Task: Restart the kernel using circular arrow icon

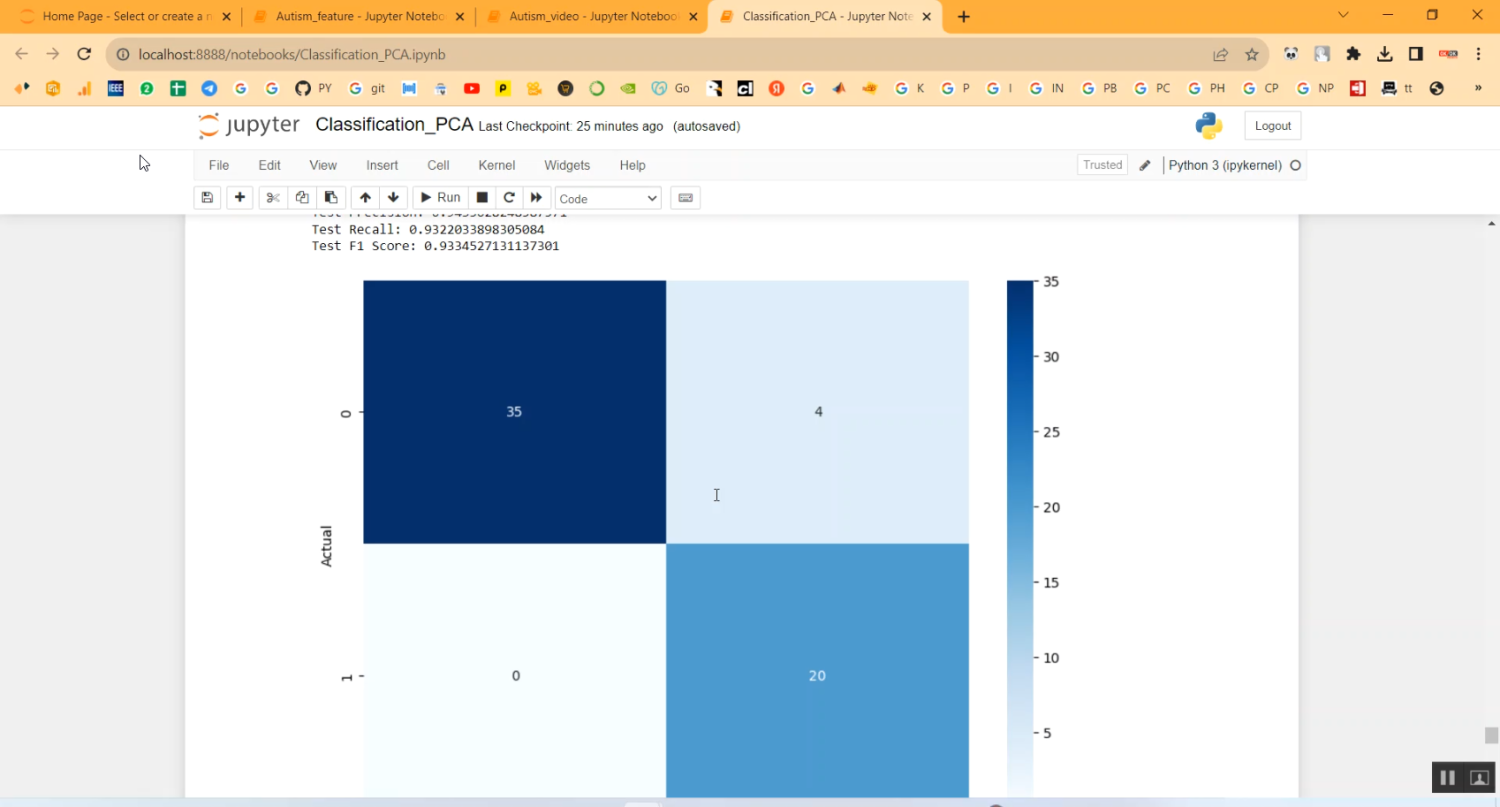Action: point(509,198)
